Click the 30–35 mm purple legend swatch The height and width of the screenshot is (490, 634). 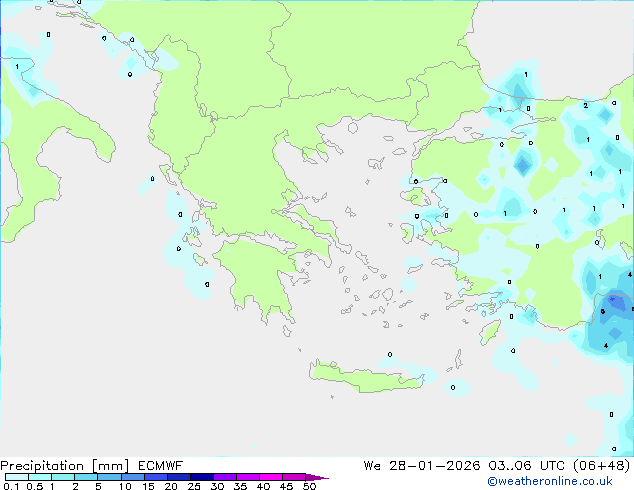(x=224, y=477)
